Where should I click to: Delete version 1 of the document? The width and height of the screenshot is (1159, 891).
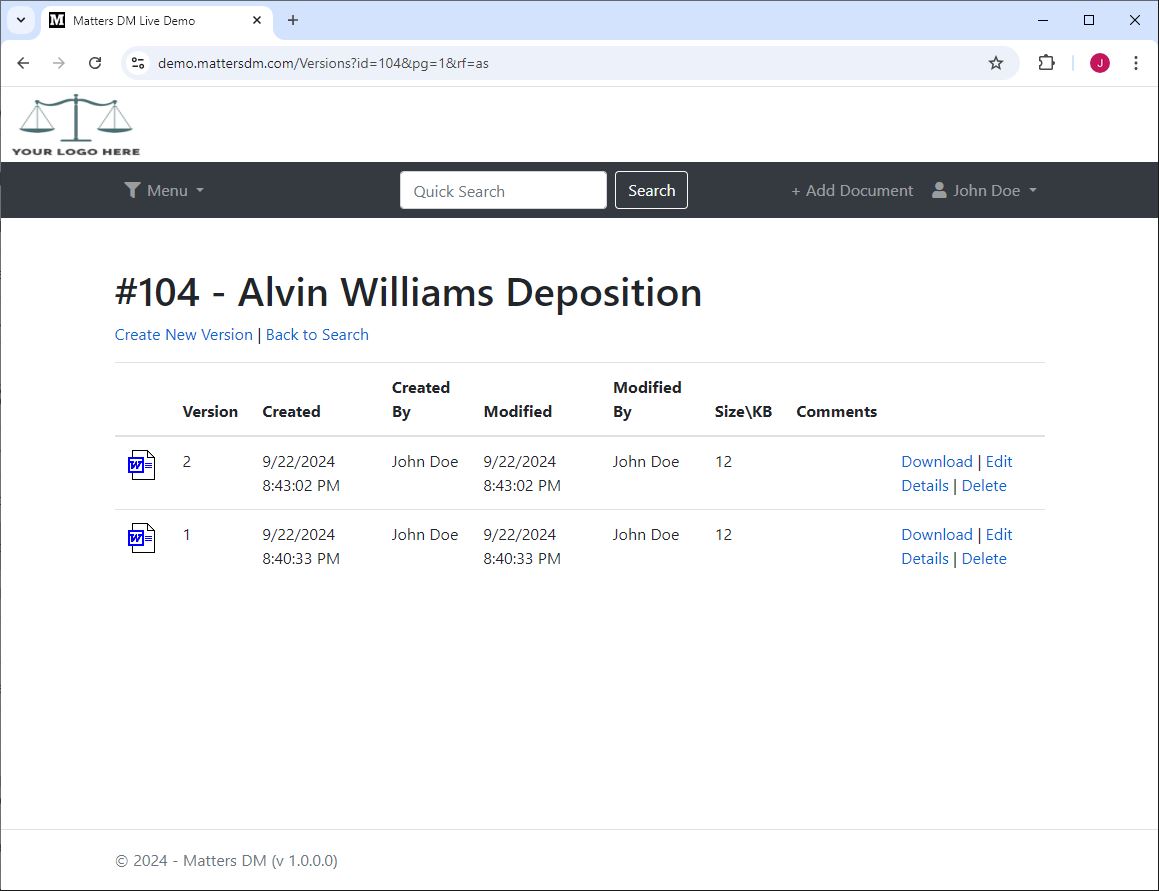pyautogui.click(x=984, y=559)
